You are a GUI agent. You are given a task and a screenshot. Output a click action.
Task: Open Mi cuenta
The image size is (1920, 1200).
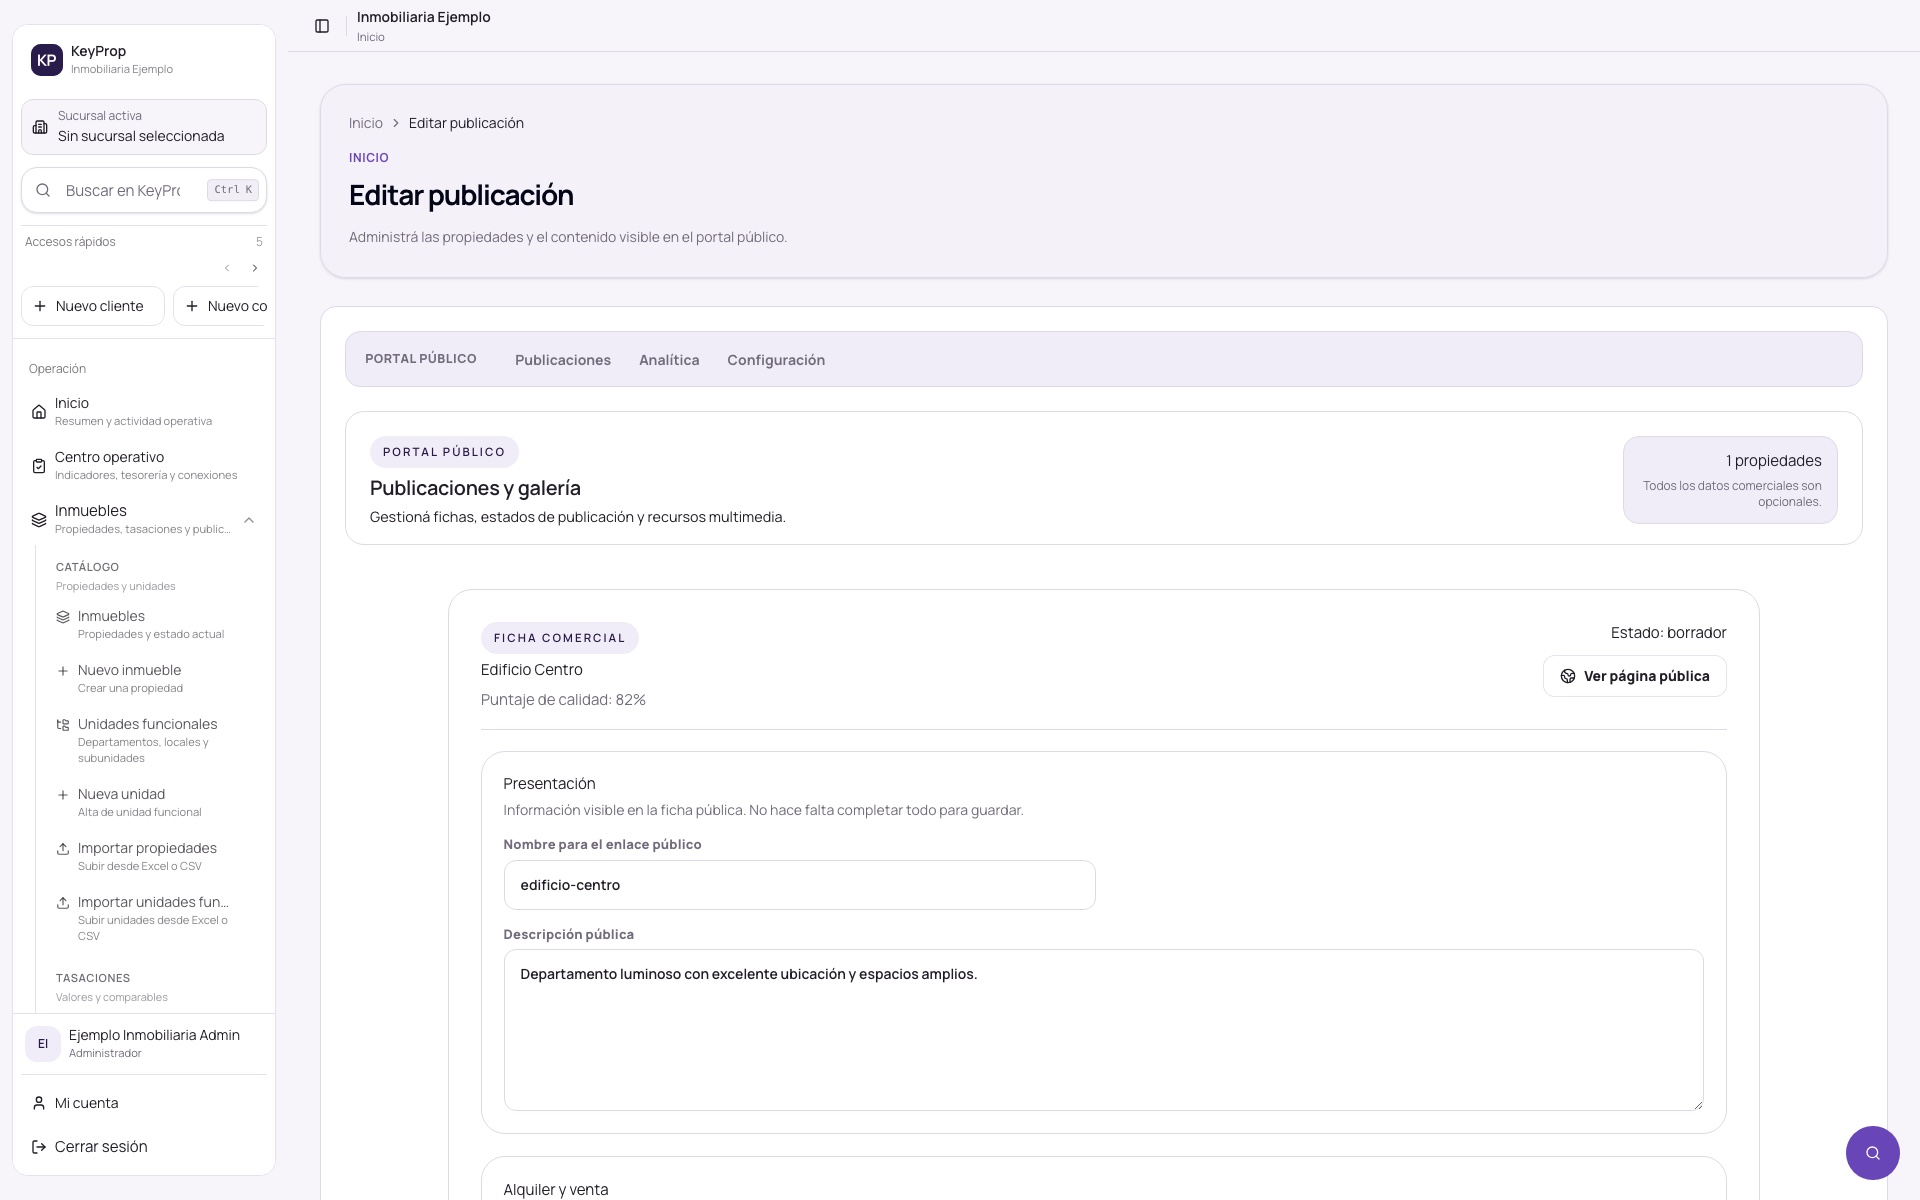point(144,1103)
